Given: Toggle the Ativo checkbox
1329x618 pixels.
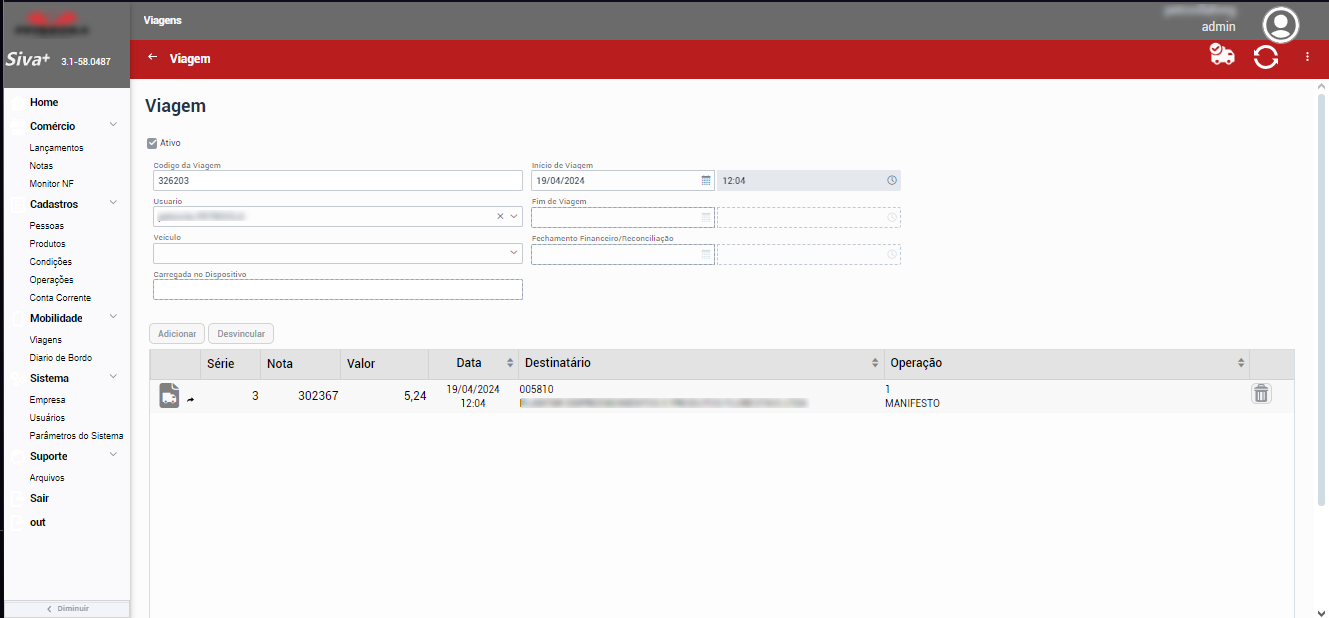Looking at the screenshot, I should (x=152, y=143).
